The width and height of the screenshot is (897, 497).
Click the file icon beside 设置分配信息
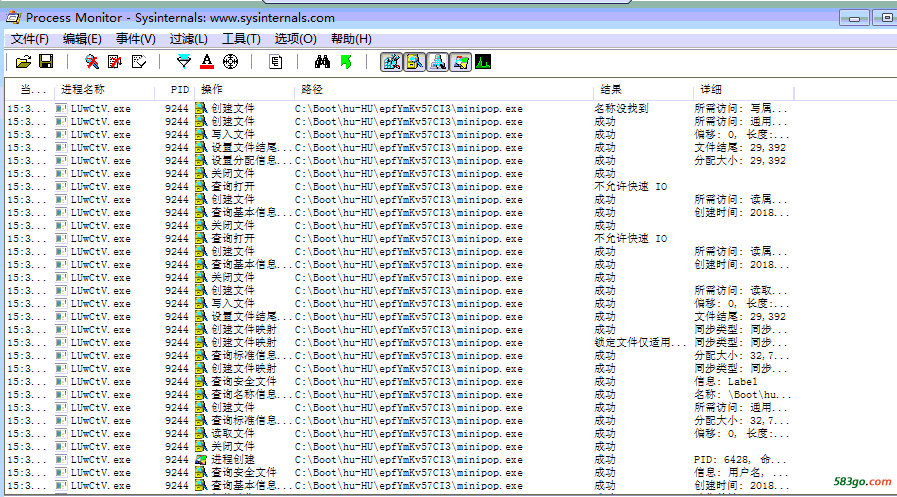pyautogui.click(x=201, y=160)
